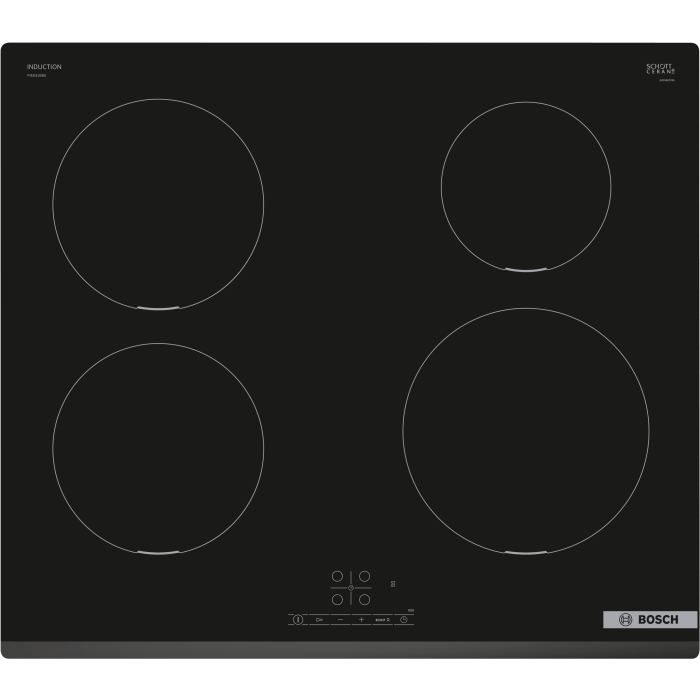Click the silver marker under rear-right zone
This screenshot has height=700, width=700.
point(525,269)
